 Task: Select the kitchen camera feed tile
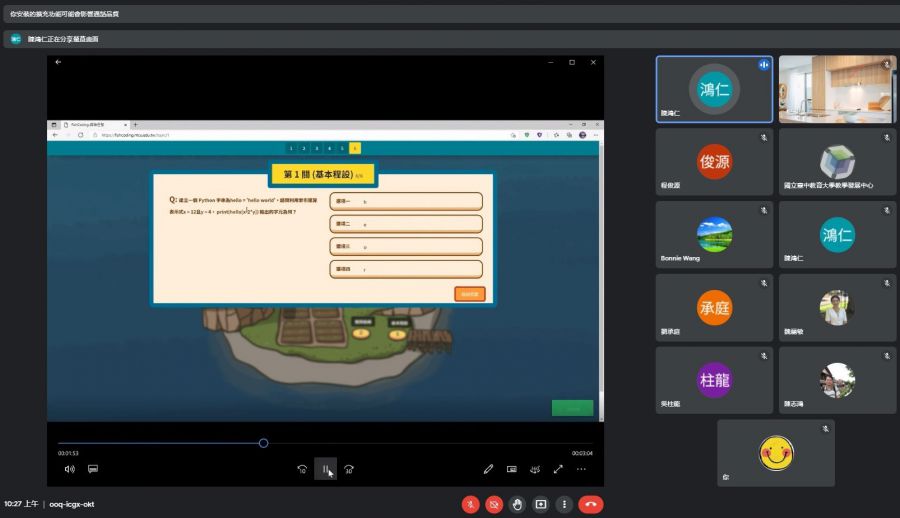[837, 89]
